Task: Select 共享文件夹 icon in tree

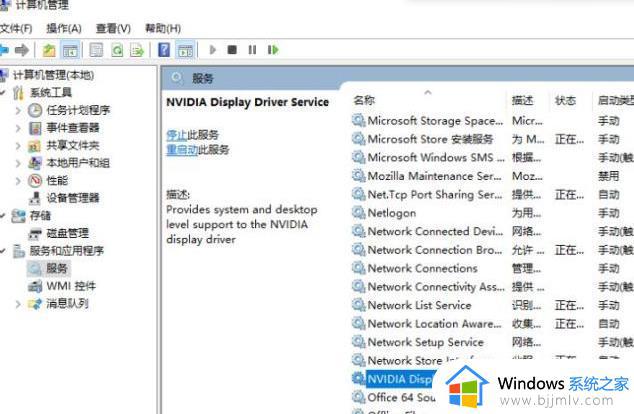Action: (x=34, y=146)
